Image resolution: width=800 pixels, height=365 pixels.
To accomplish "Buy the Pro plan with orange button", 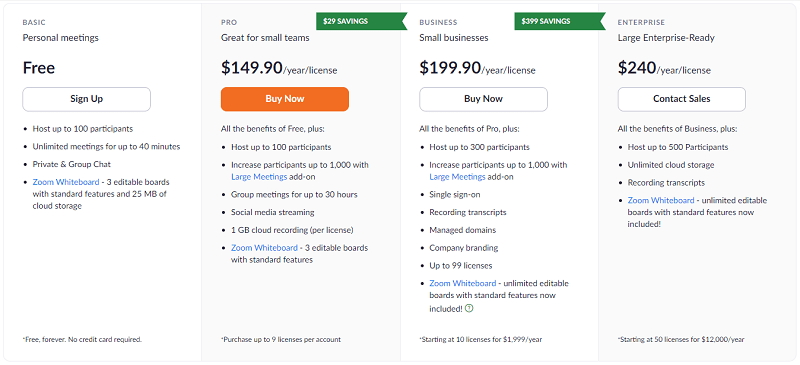I will [285, 99].
